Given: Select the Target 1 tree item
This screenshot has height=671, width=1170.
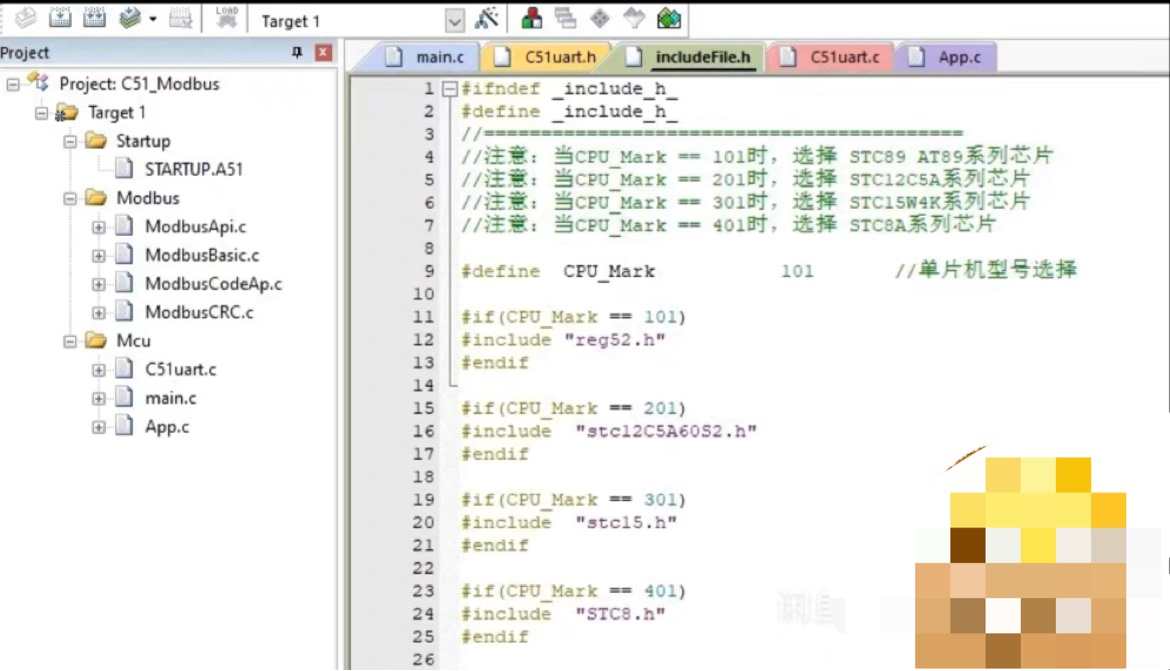Looking at the screenshot, I should click(x=116, y=113).
